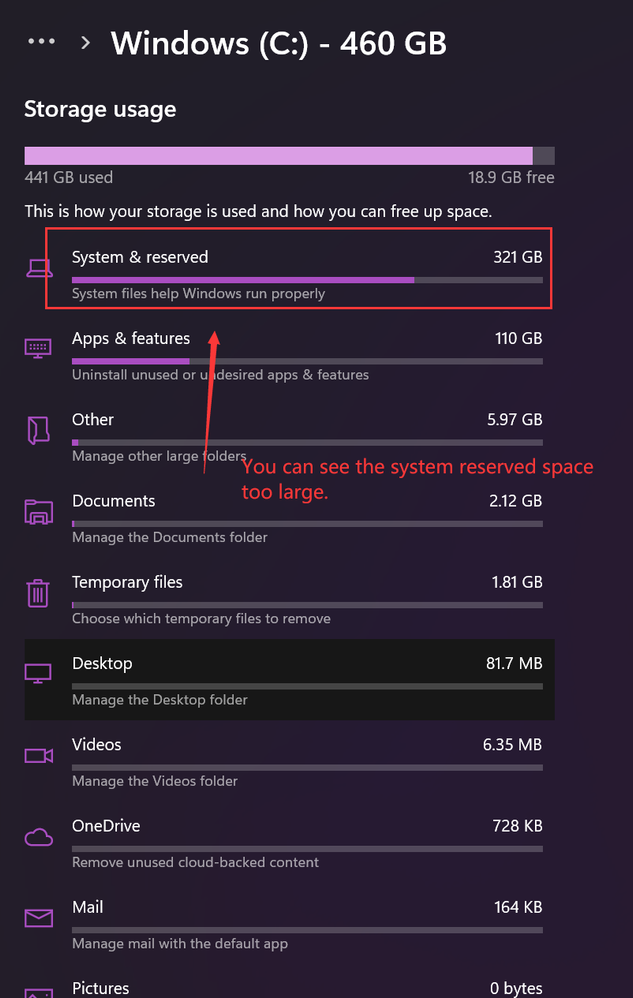Open the breadcrumb ellipsis menu
The width and height of the screenshot is (633, 998).
click(x=41, y=42)
